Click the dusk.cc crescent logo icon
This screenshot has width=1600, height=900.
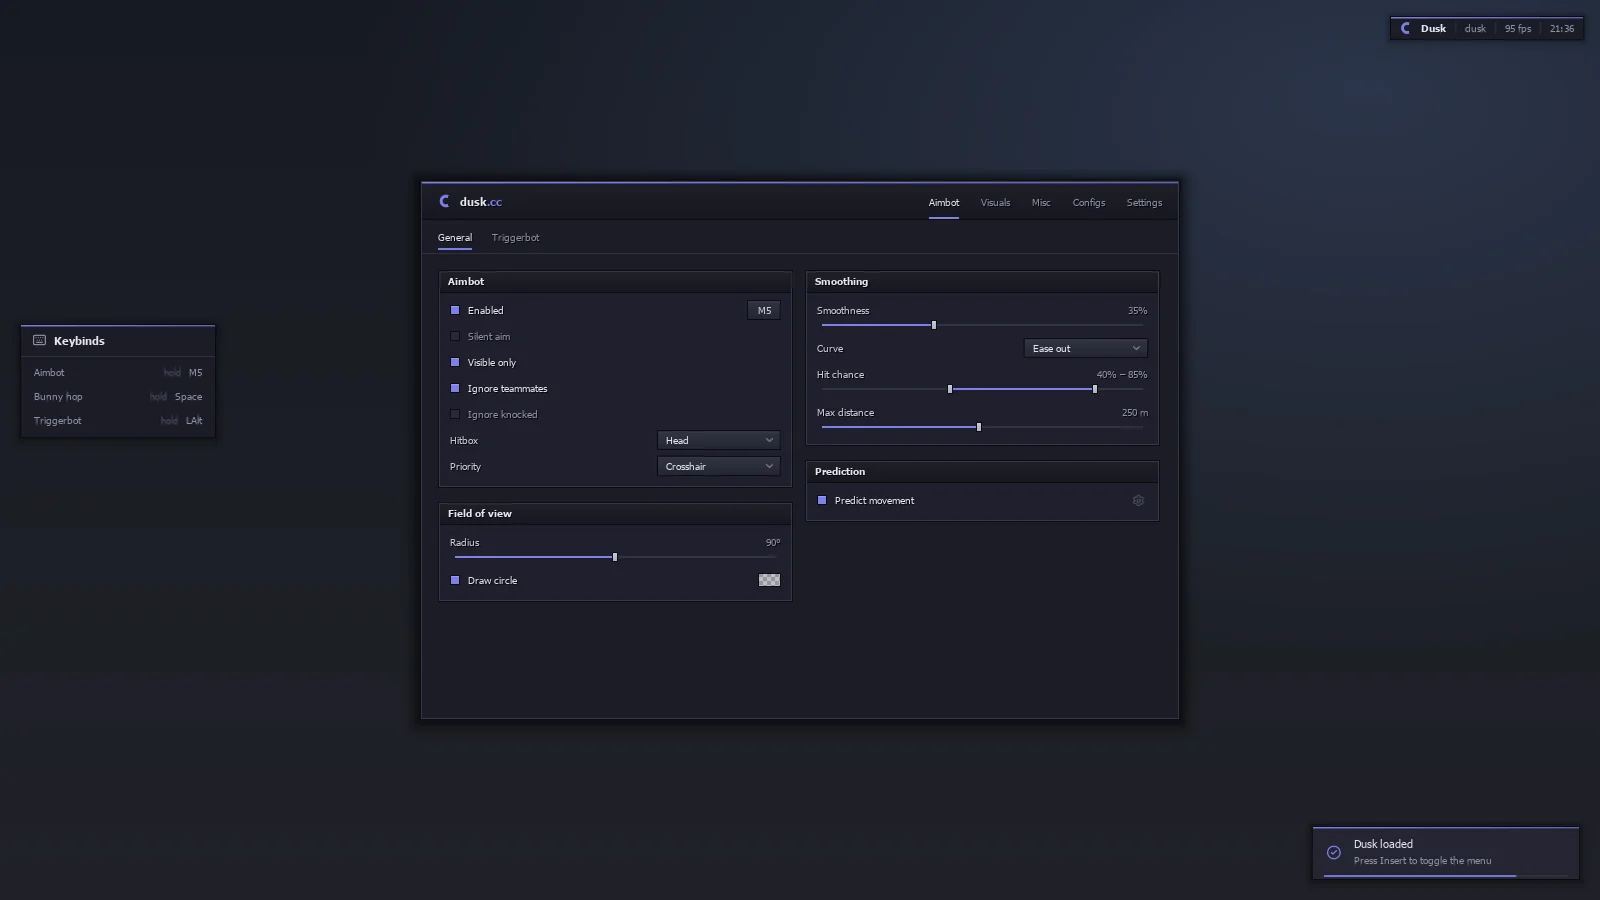click(445, 201)
